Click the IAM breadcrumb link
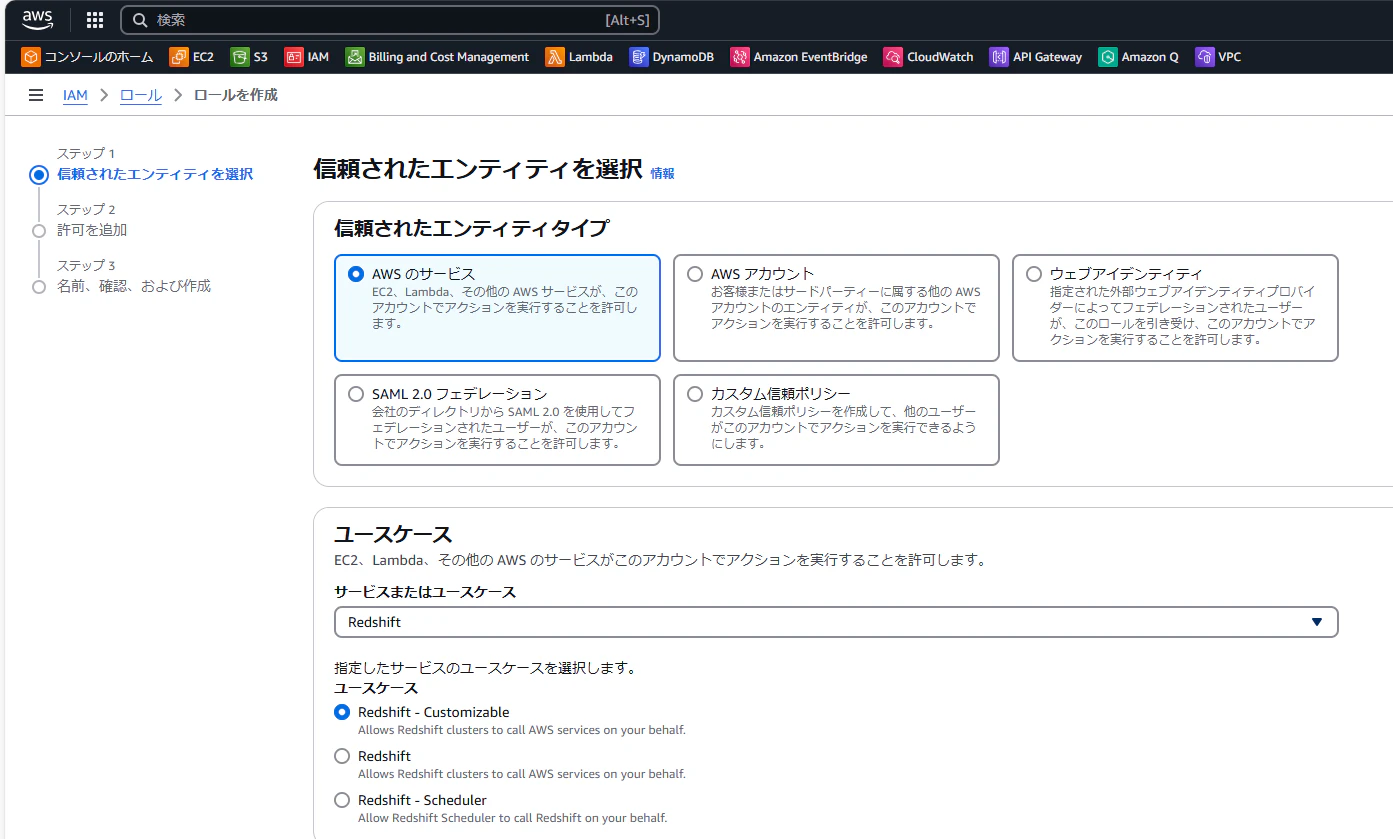Image resolution: width=1393 pixels, height=839 pixels. tap(75, 95)
